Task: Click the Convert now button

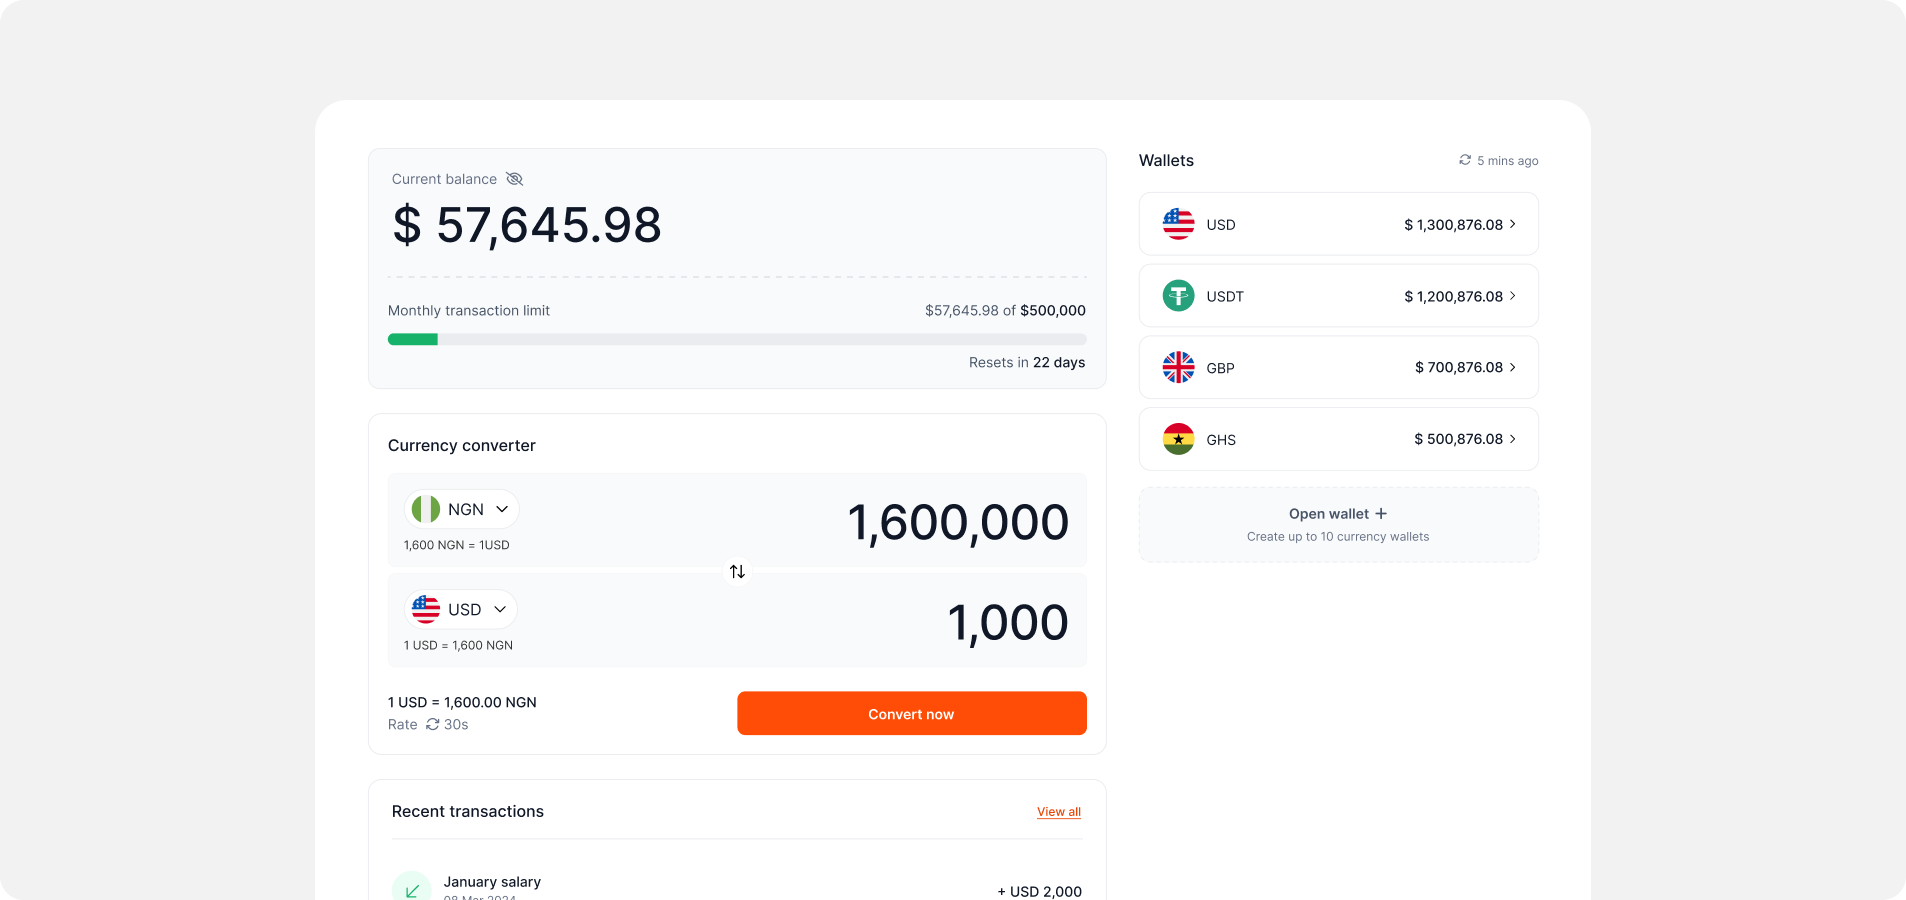Action: click(x=912, y=713)
